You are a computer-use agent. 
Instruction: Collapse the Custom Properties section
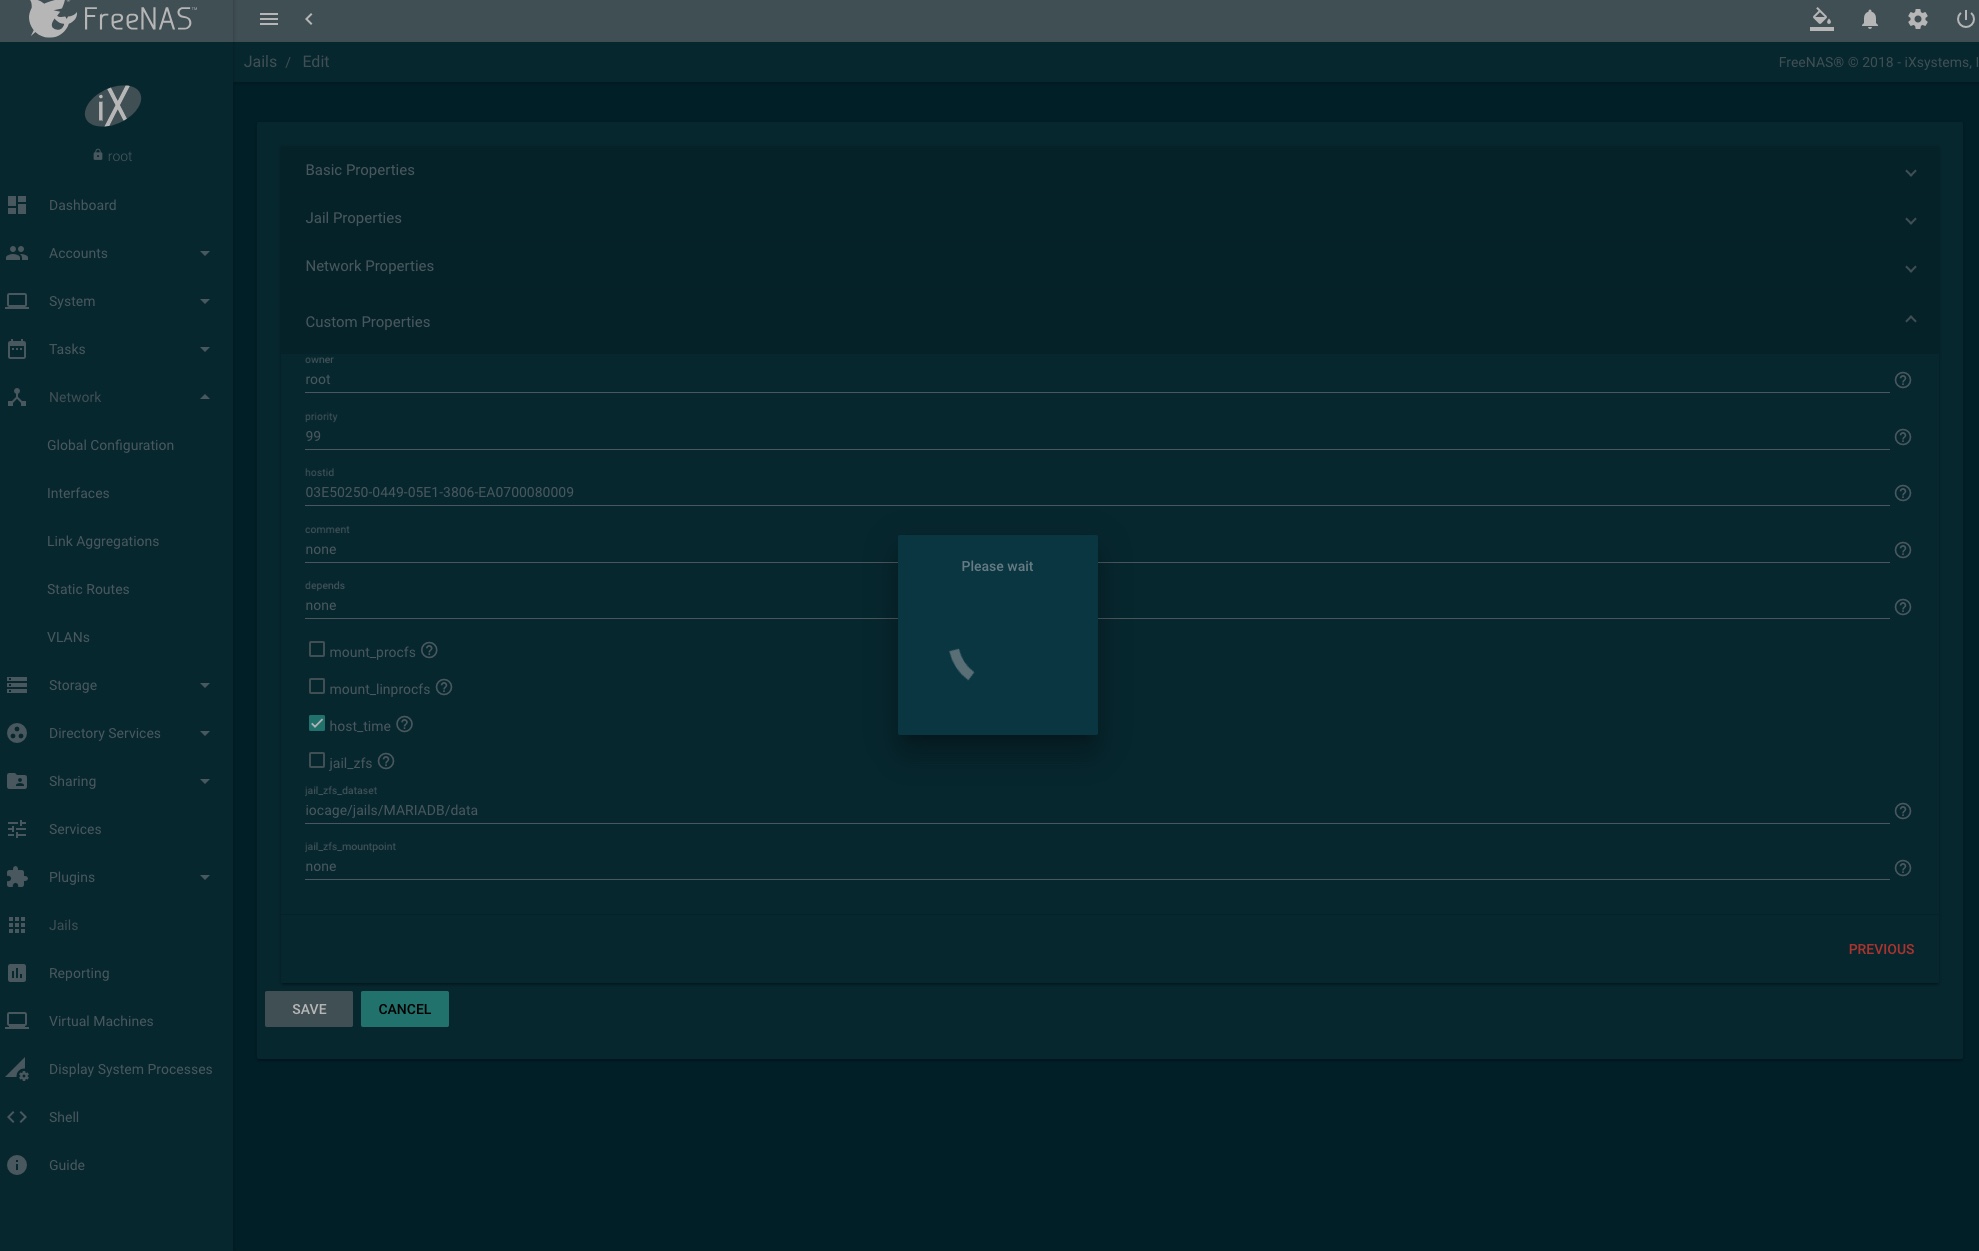click(x=1909, y=320)
